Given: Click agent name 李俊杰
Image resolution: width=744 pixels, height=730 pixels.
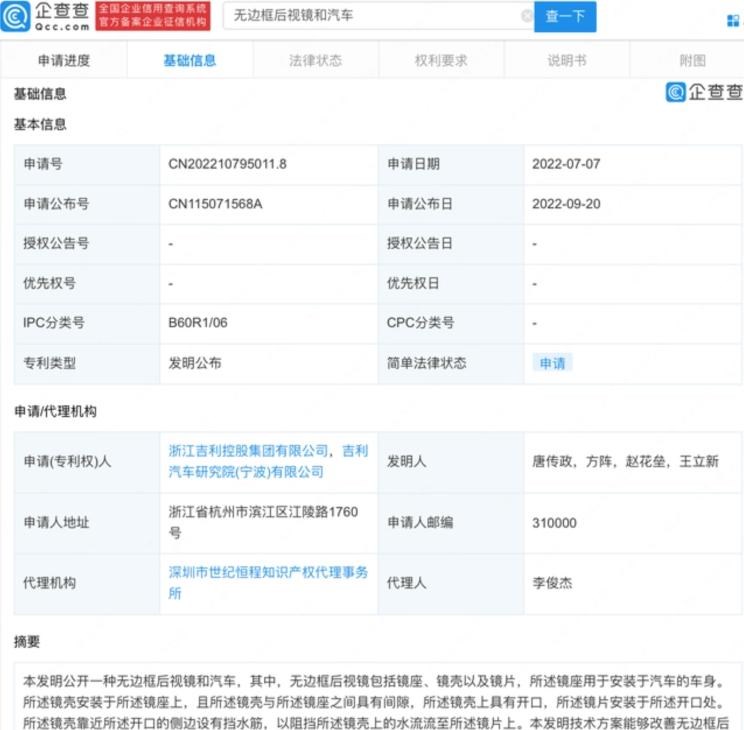Looking at the screenshot, I should (x=552, y=582).
